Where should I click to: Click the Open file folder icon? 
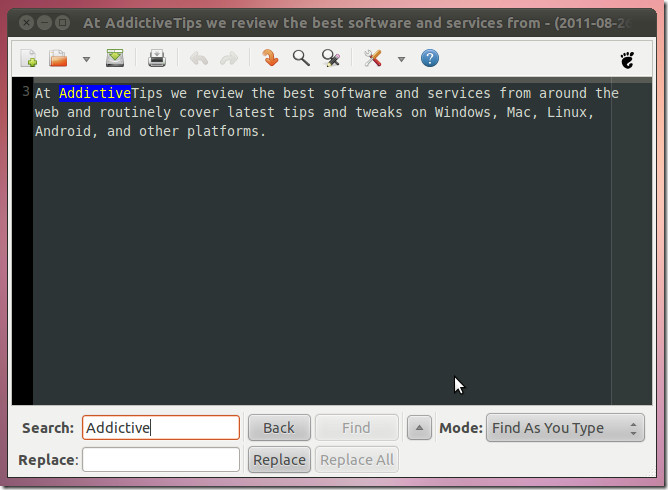pyautogui.click(x=58, y=58)
